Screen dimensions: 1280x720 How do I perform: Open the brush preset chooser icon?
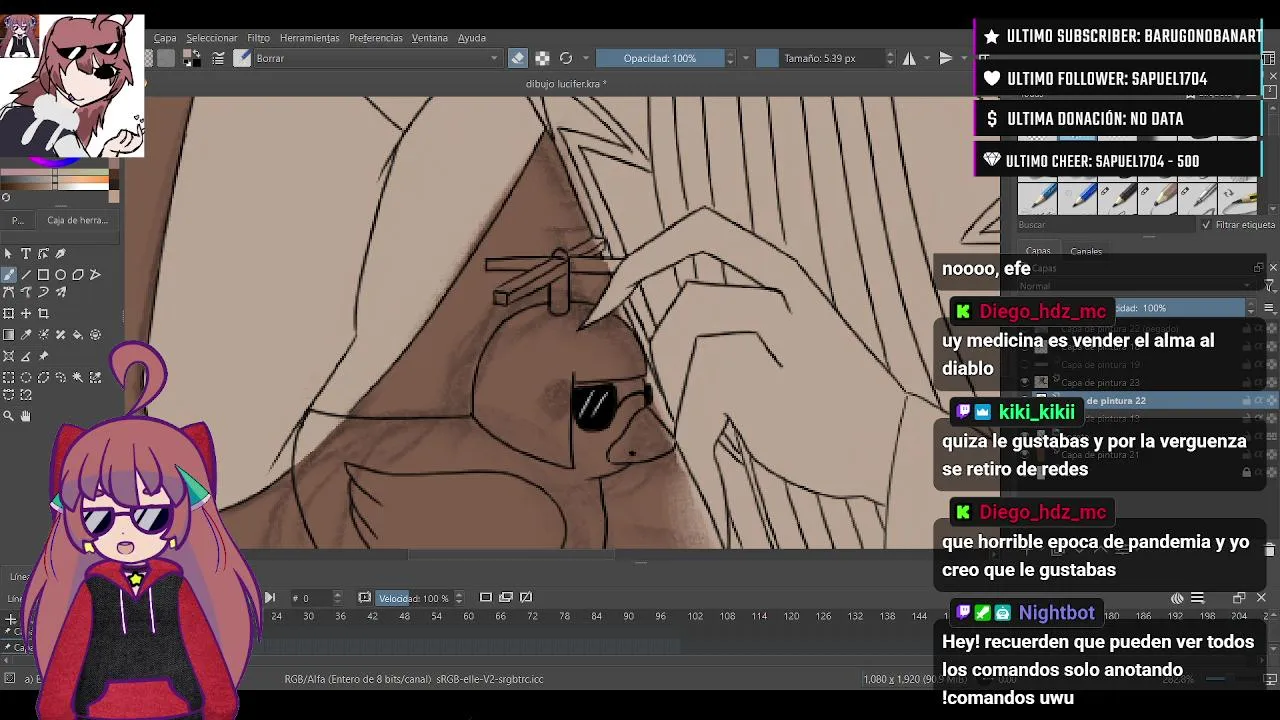coord(242,58)
